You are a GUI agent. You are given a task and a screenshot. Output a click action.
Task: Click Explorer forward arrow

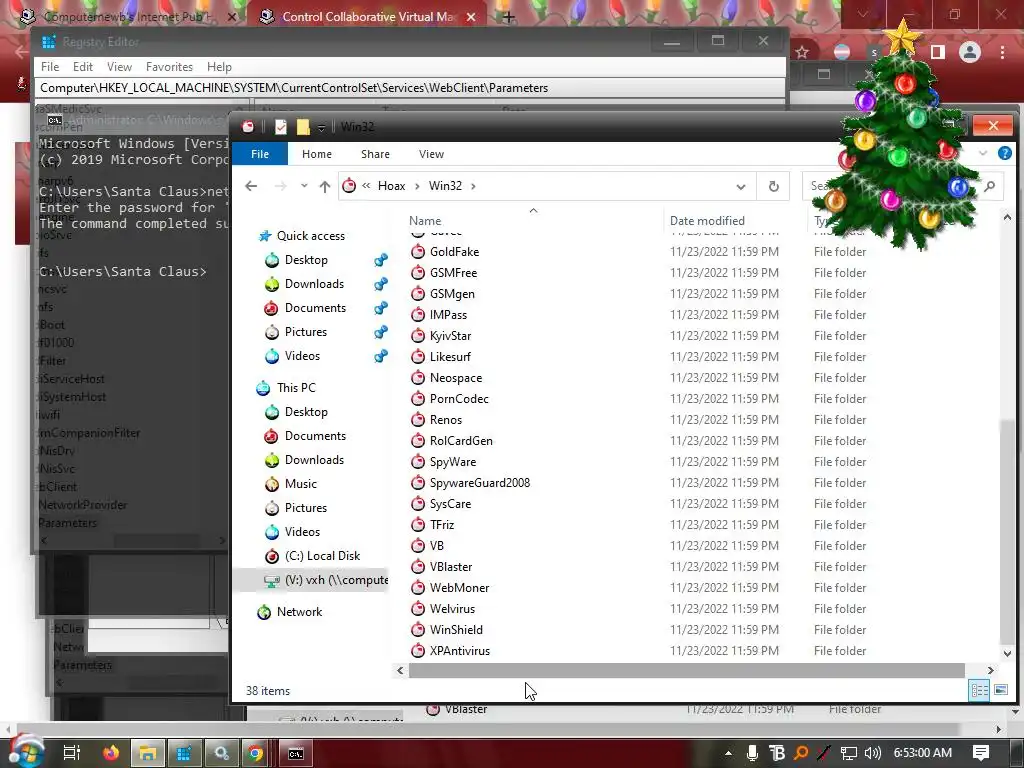pyautogui.click(x=281, y=186)
